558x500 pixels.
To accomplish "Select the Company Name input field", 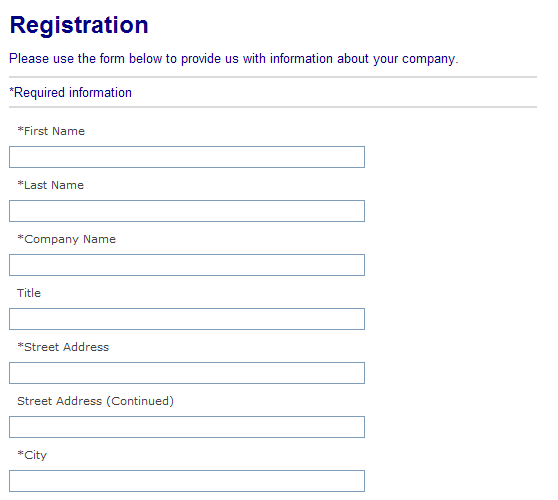I will [x=187, y=265].
